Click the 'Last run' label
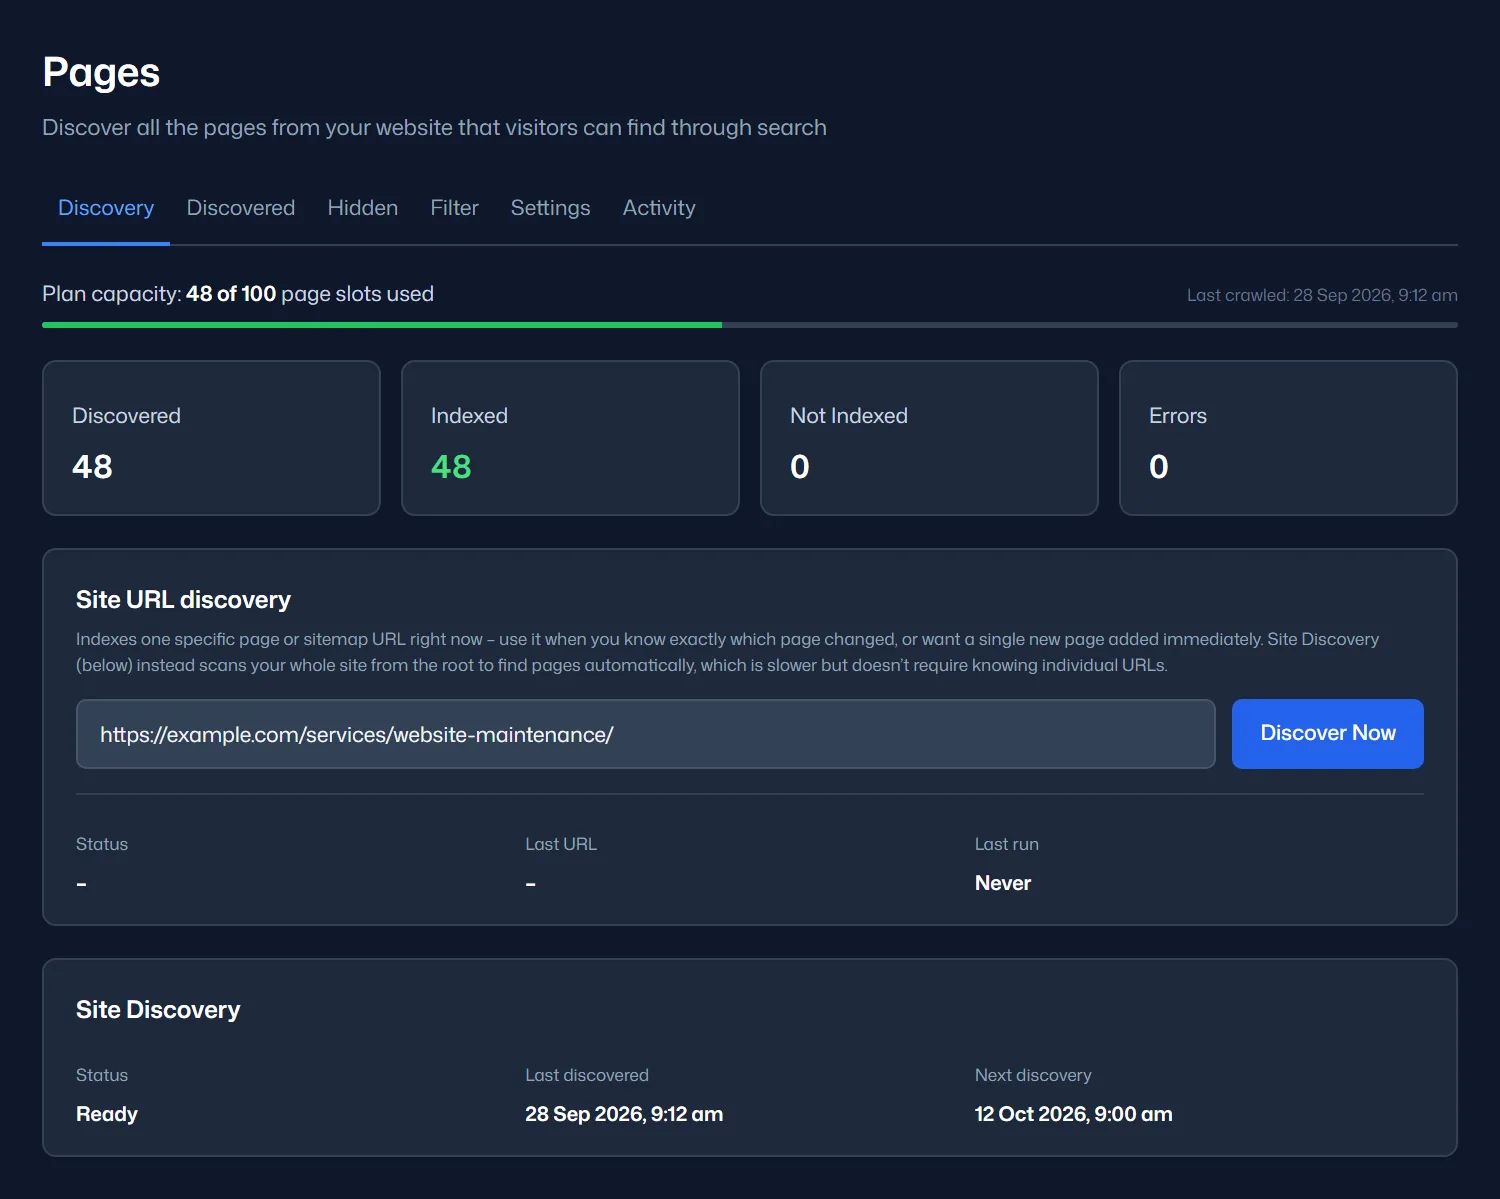Image resolution: width=1500 pixels, height=1199 pixels. pyautogui.click(x=1007, y=844)
